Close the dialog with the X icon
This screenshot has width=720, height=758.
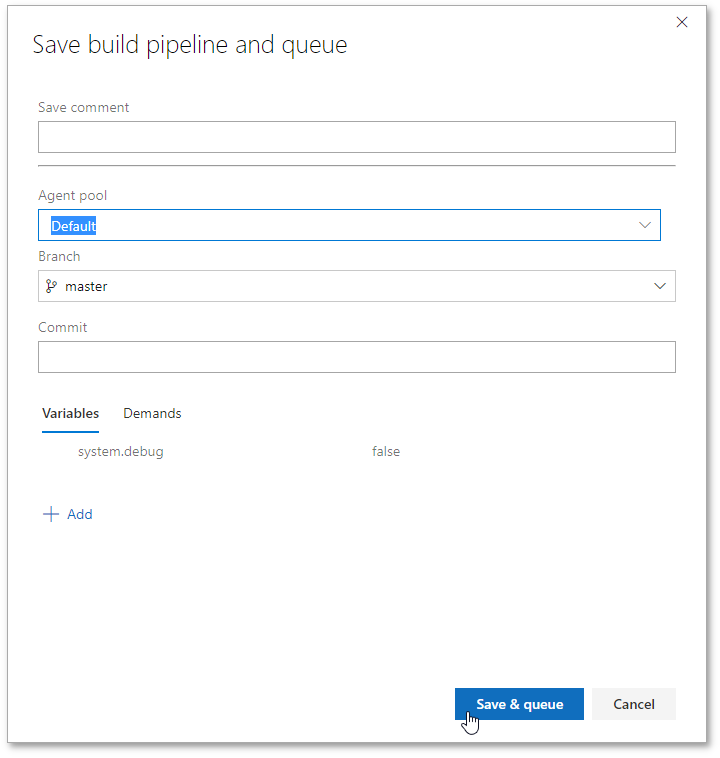pyautogui.click(x=682, y=22)
